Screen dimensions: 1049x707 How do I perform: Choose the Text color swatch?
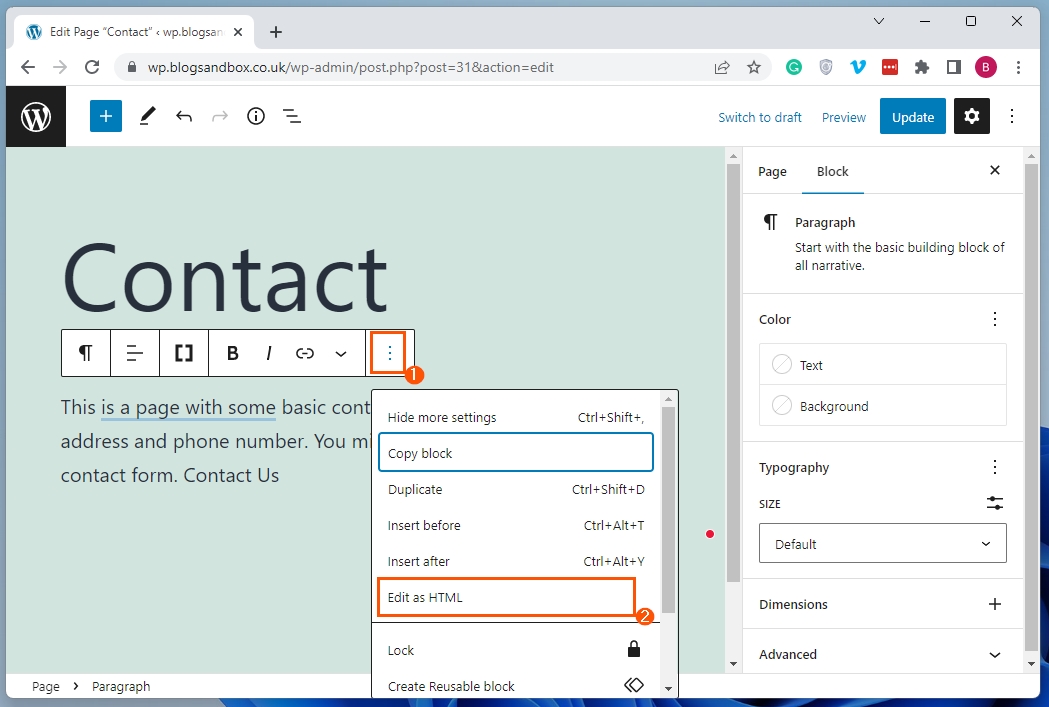[x=882, y=365]
